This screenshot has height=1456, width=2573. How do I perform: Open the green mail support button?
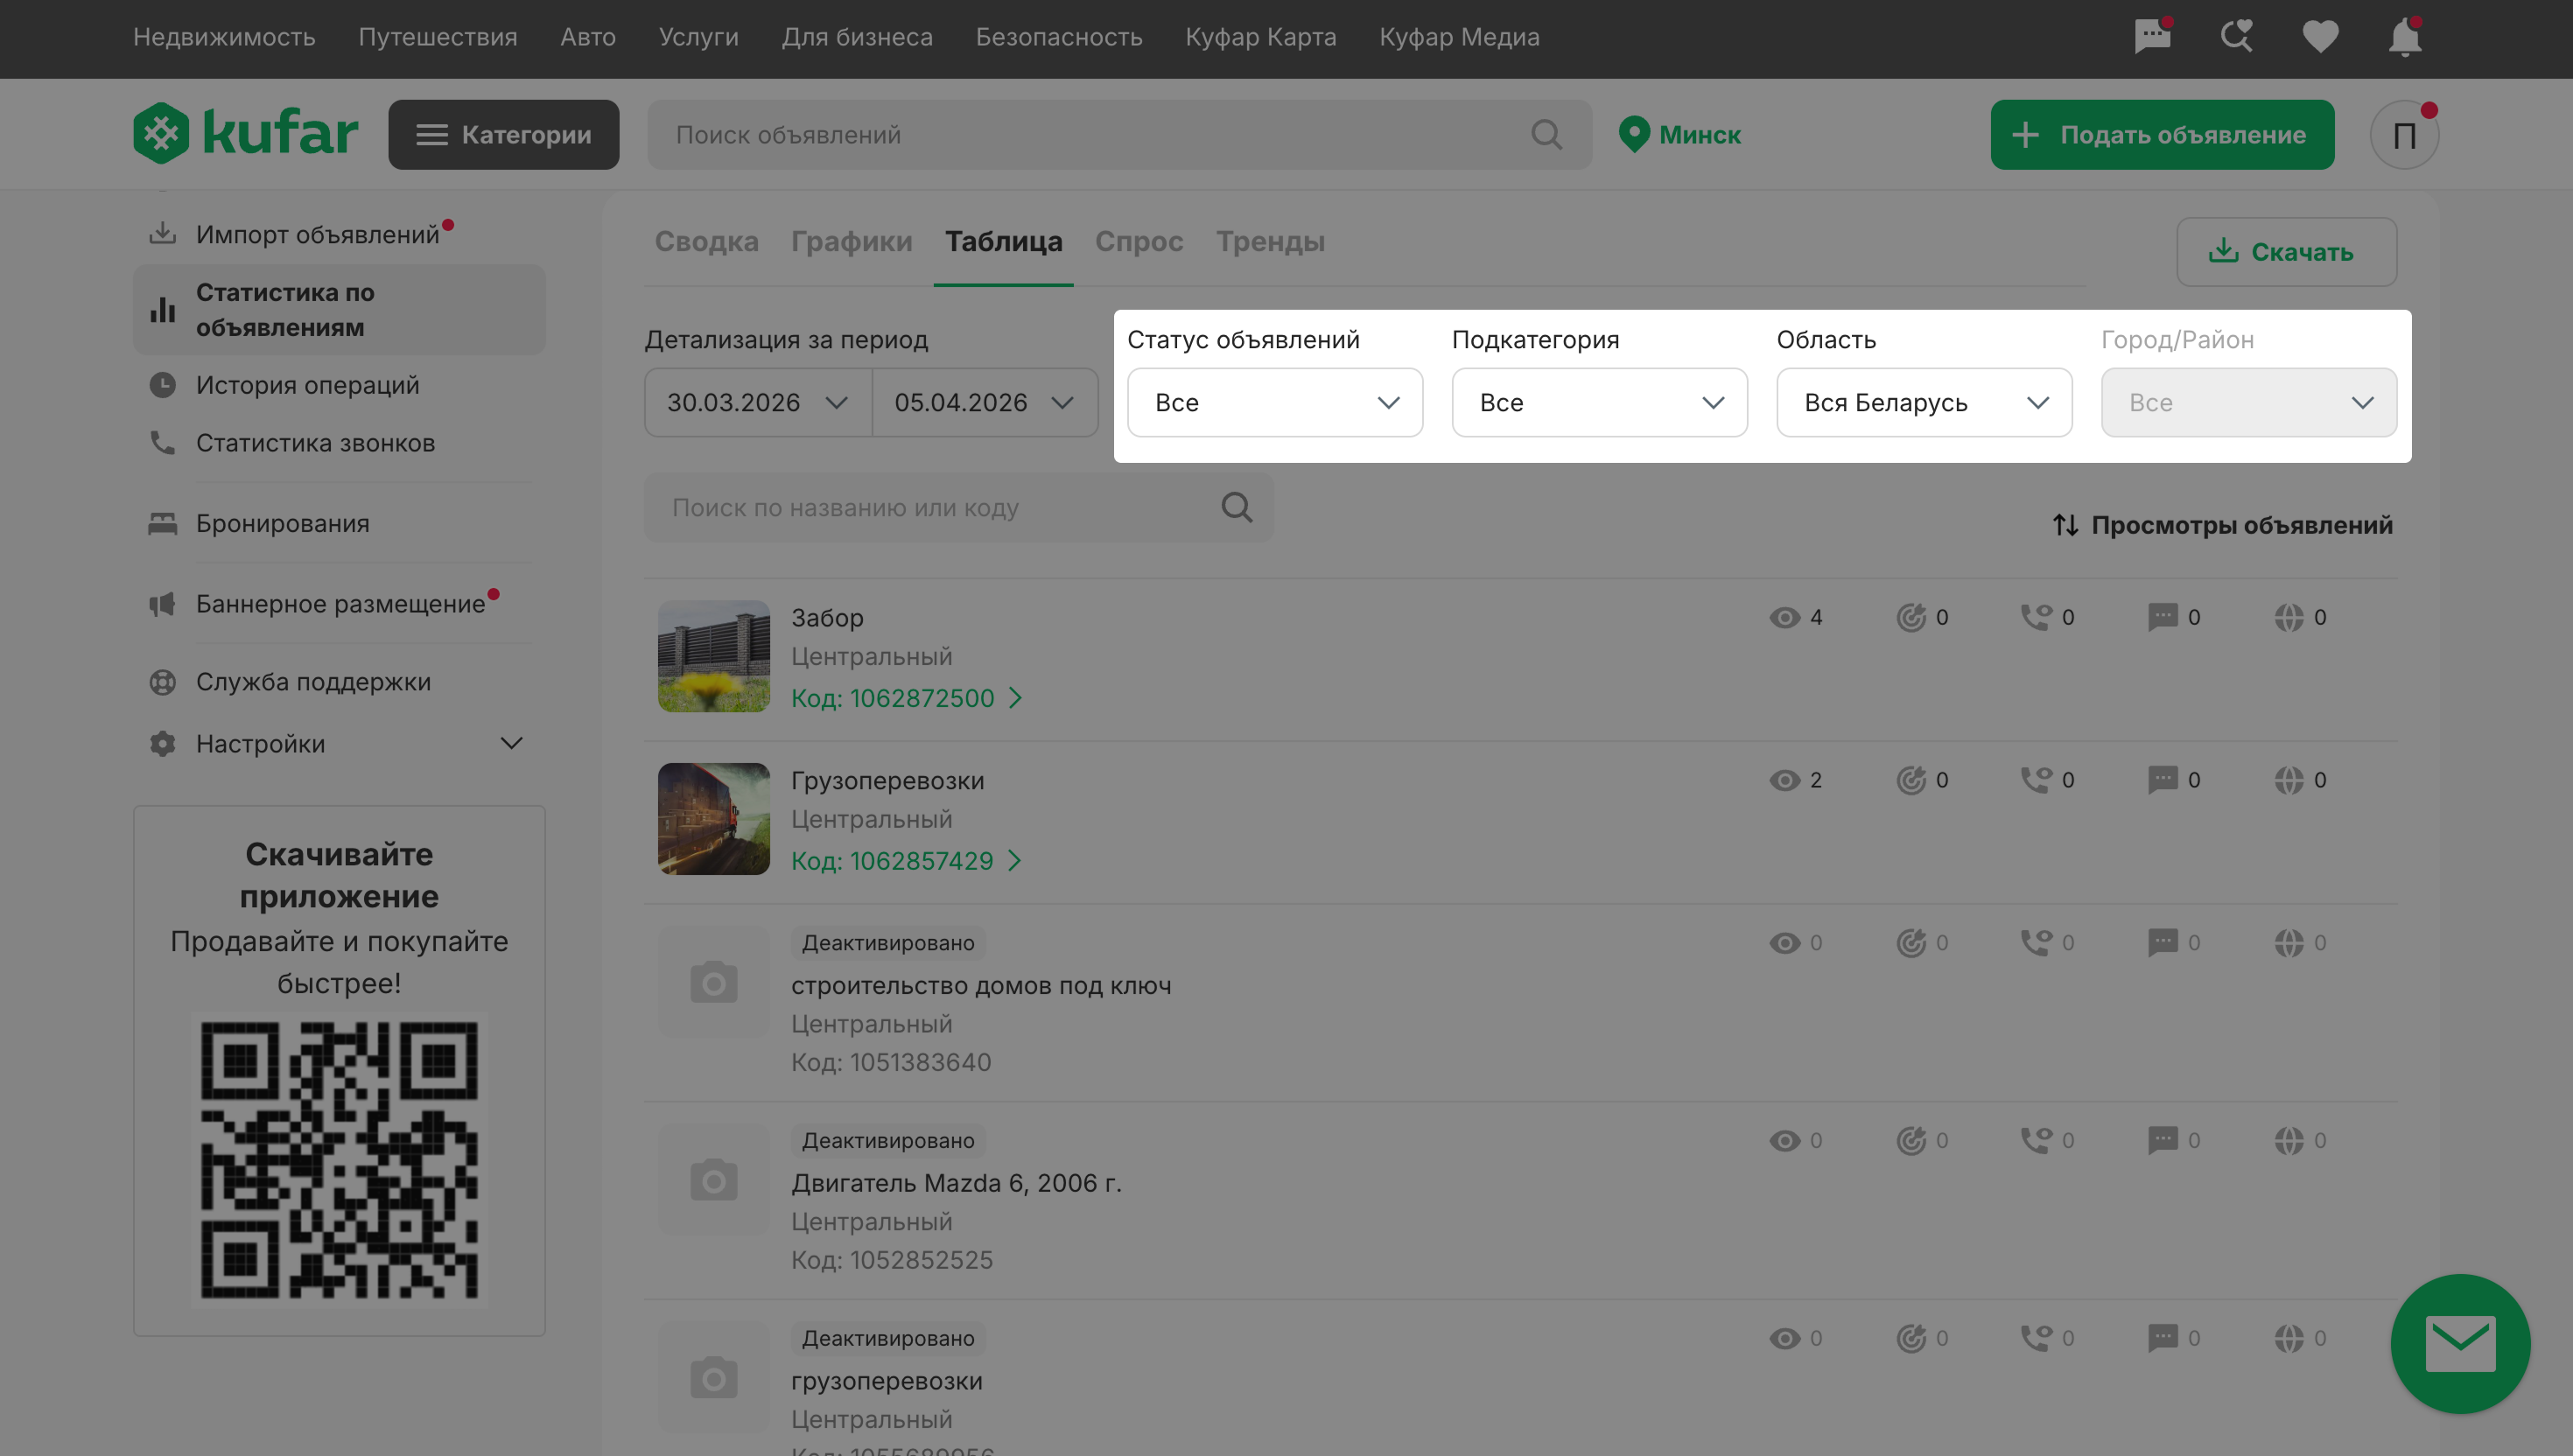pos(2460,1343)
